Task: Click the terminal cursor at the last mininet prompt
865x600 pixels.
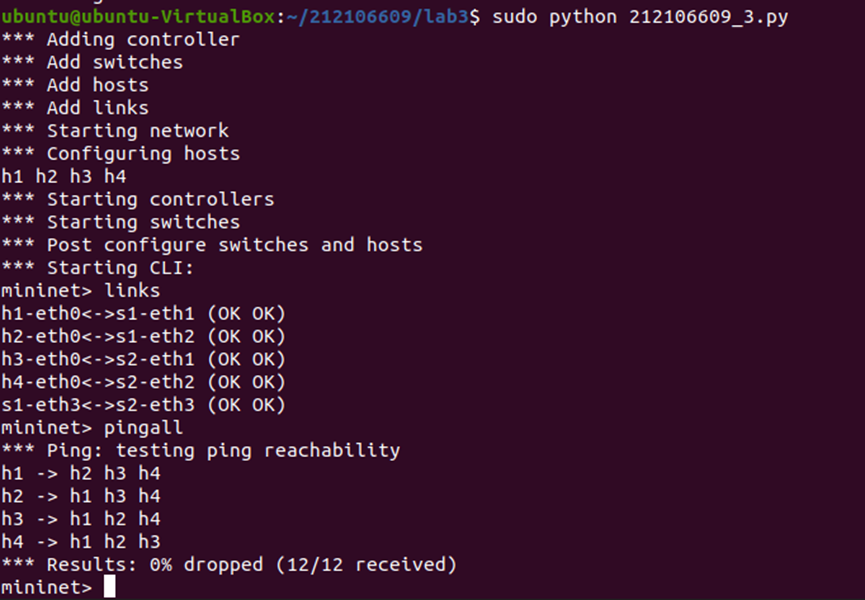Action: [109, 587]
